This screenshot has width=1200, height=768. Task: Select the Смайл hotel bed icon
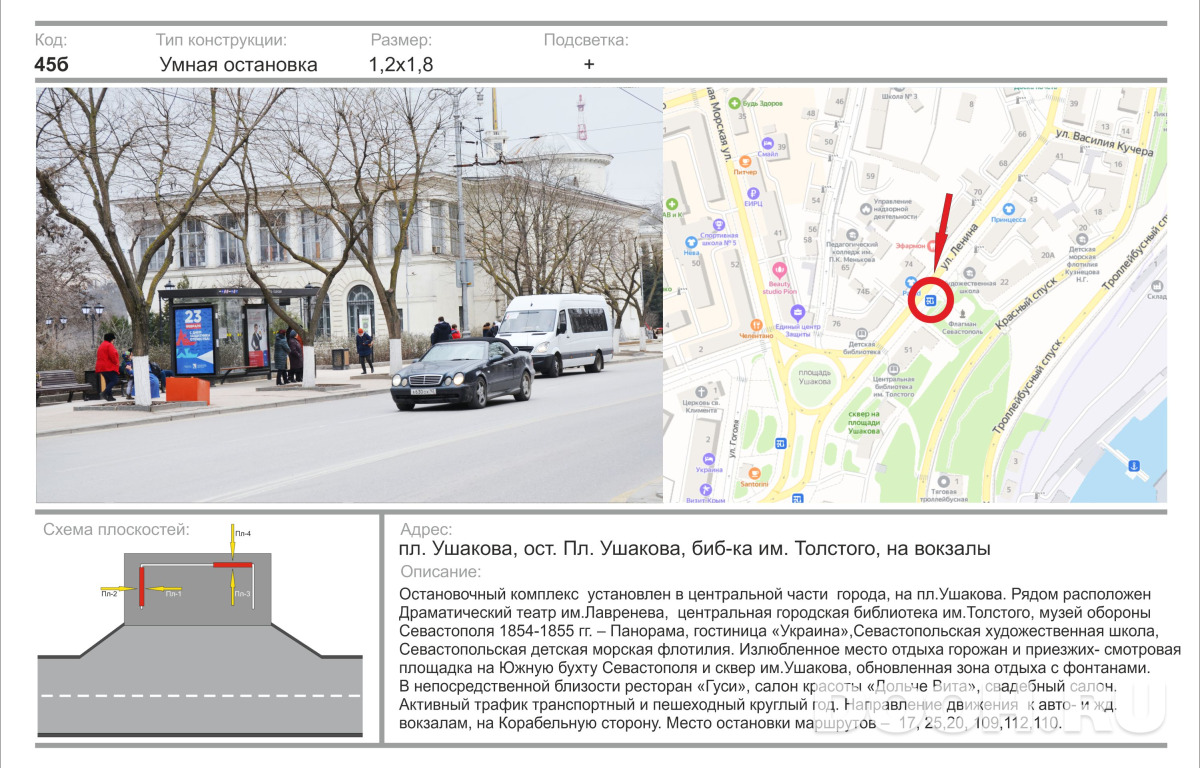point(767,142)
